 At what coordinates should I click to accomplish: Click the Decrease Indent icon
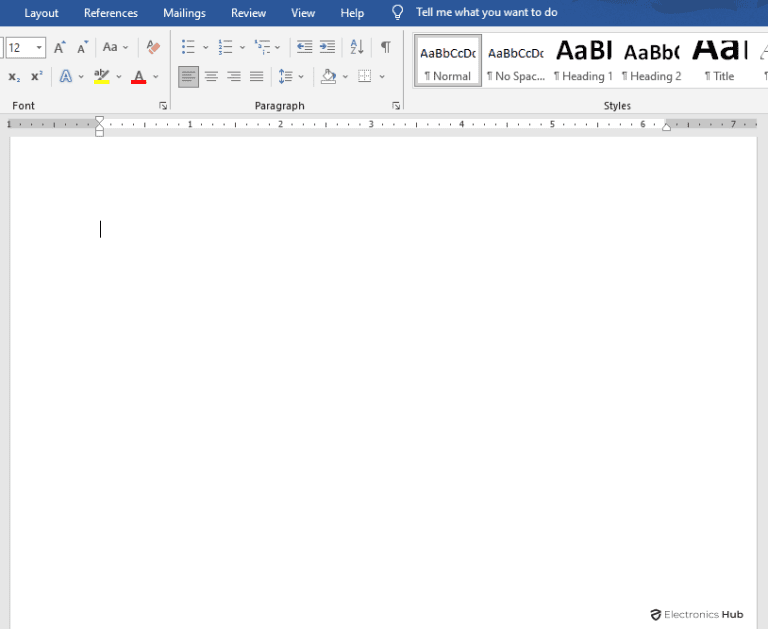(x=304, y=47)
